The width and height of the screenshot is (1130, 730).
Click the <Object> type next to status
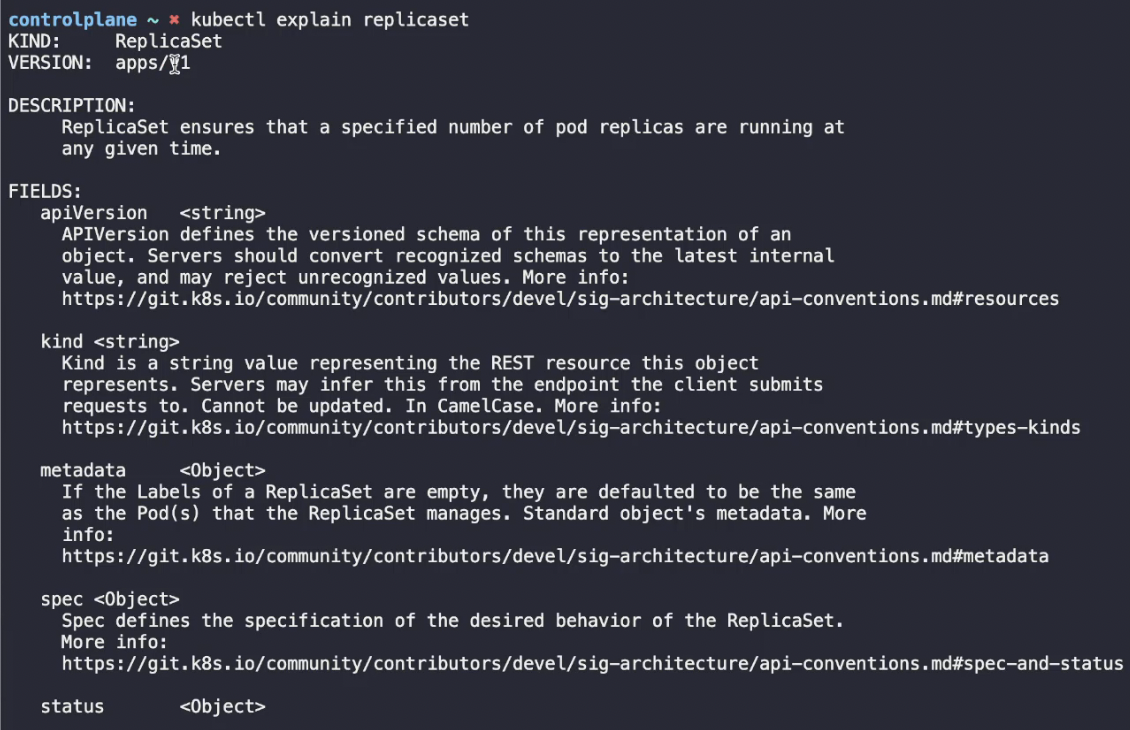coord(223,707)
